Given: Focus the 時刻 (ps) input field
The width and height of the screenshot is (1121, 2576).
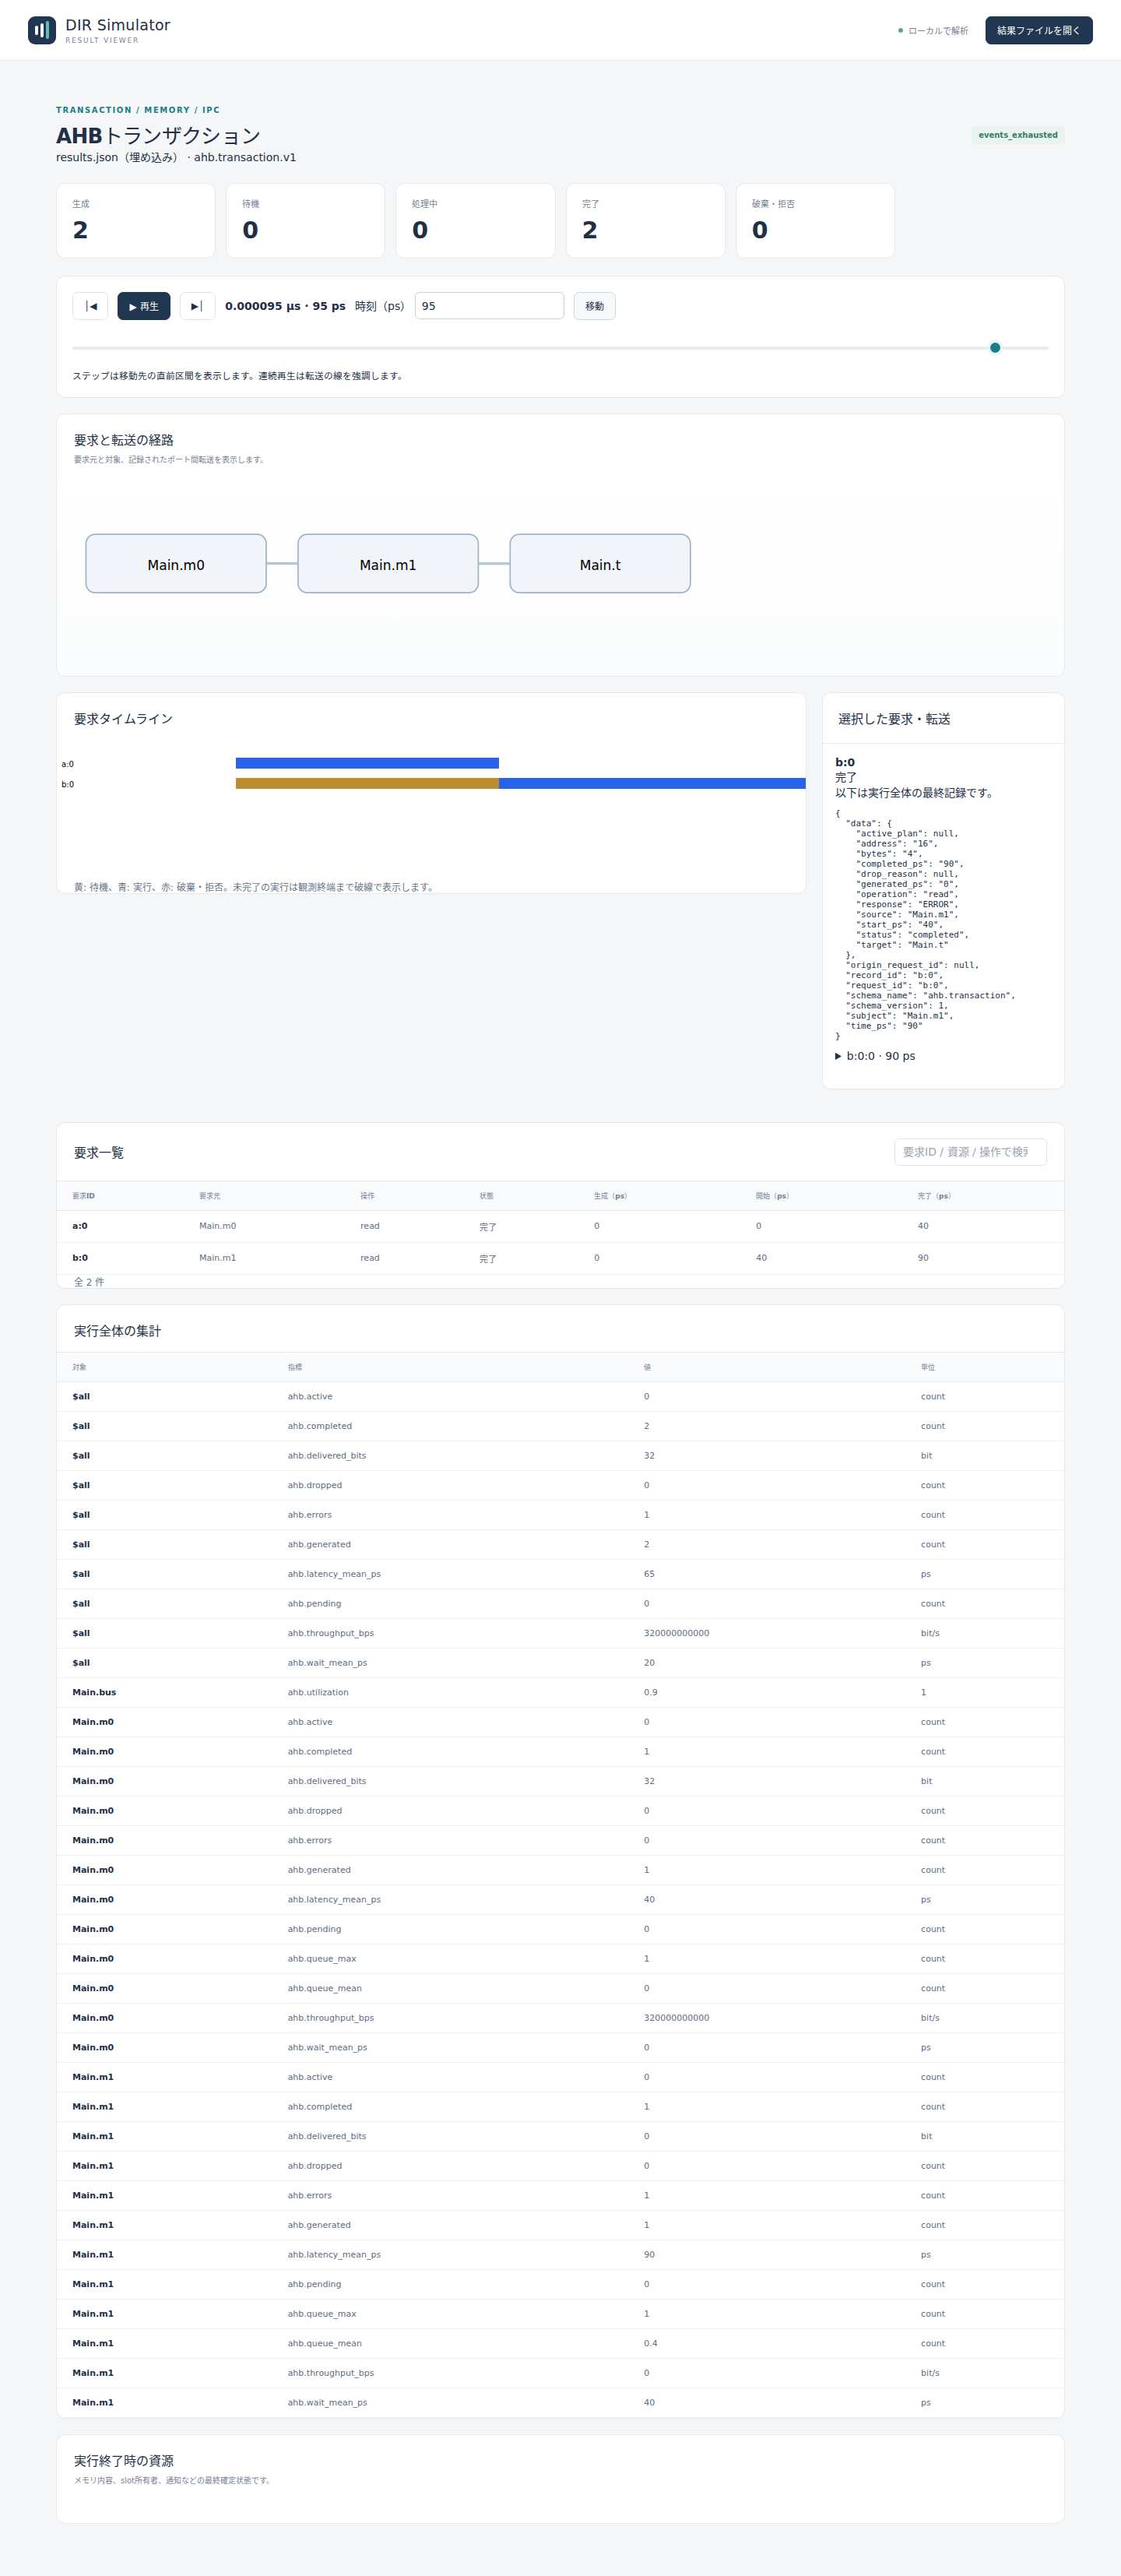Looking at the screenshot, I should pyautogui.click(x=489, y=306).
